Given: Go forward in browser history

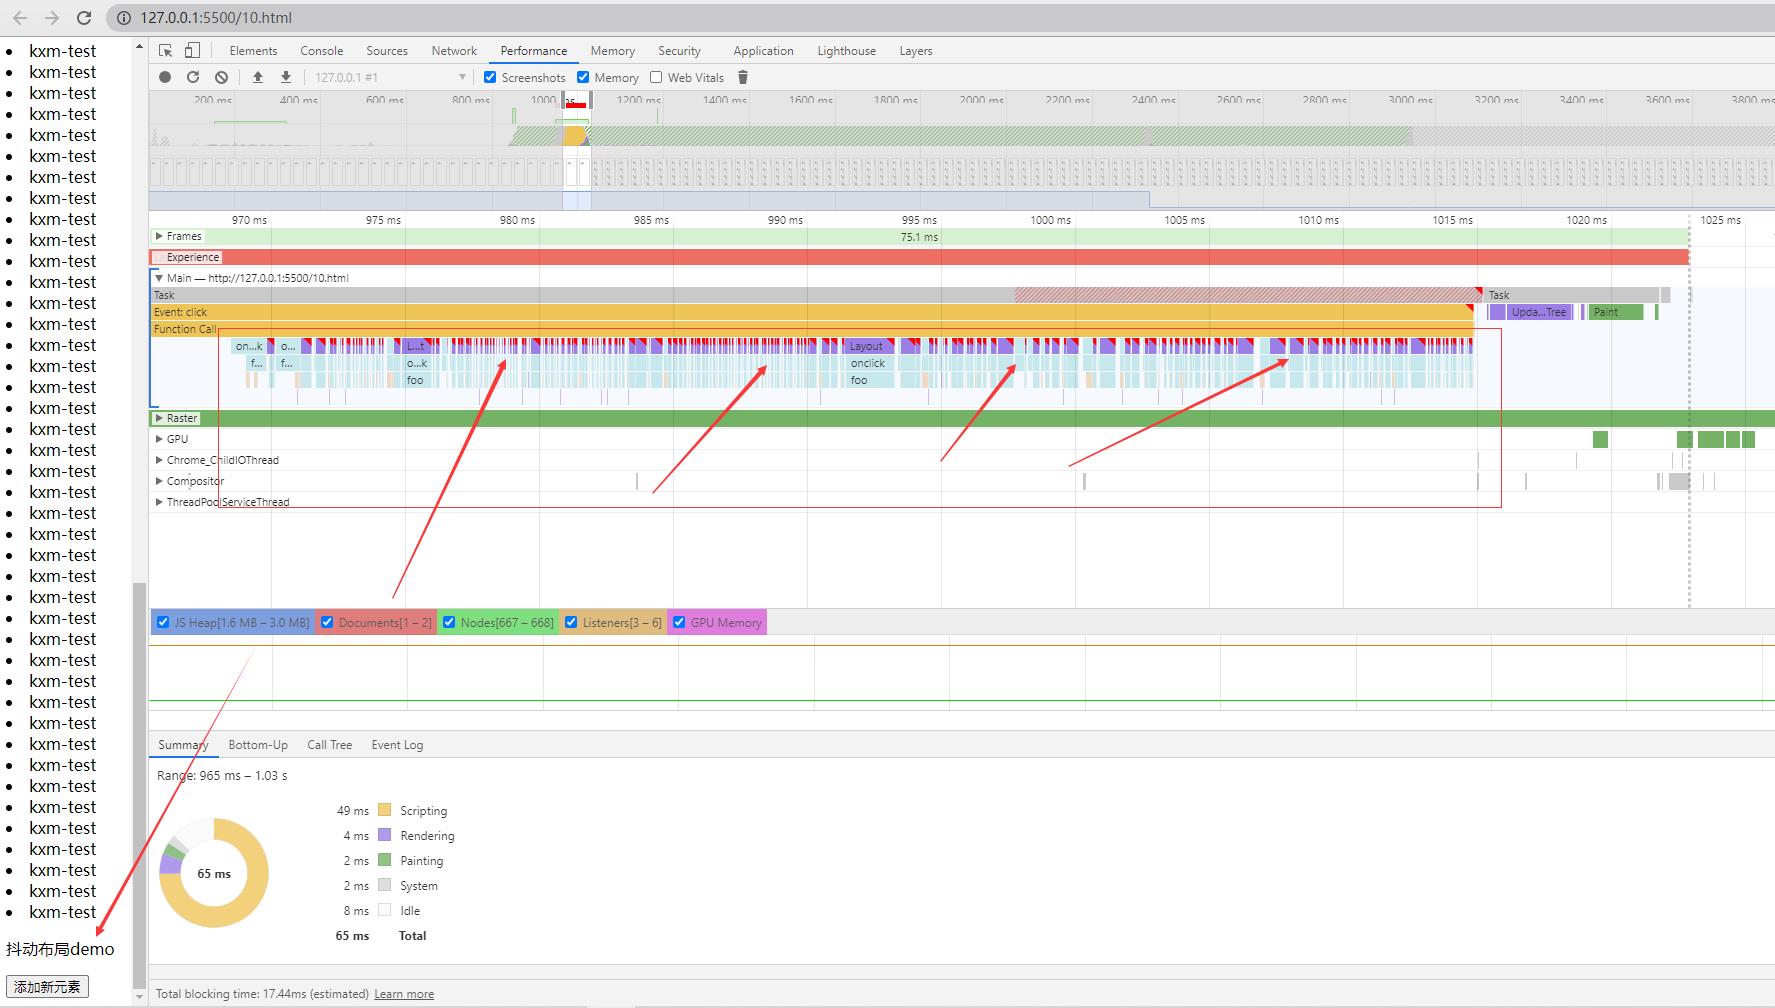Looking at the screenshot, I should pos(52,18).
